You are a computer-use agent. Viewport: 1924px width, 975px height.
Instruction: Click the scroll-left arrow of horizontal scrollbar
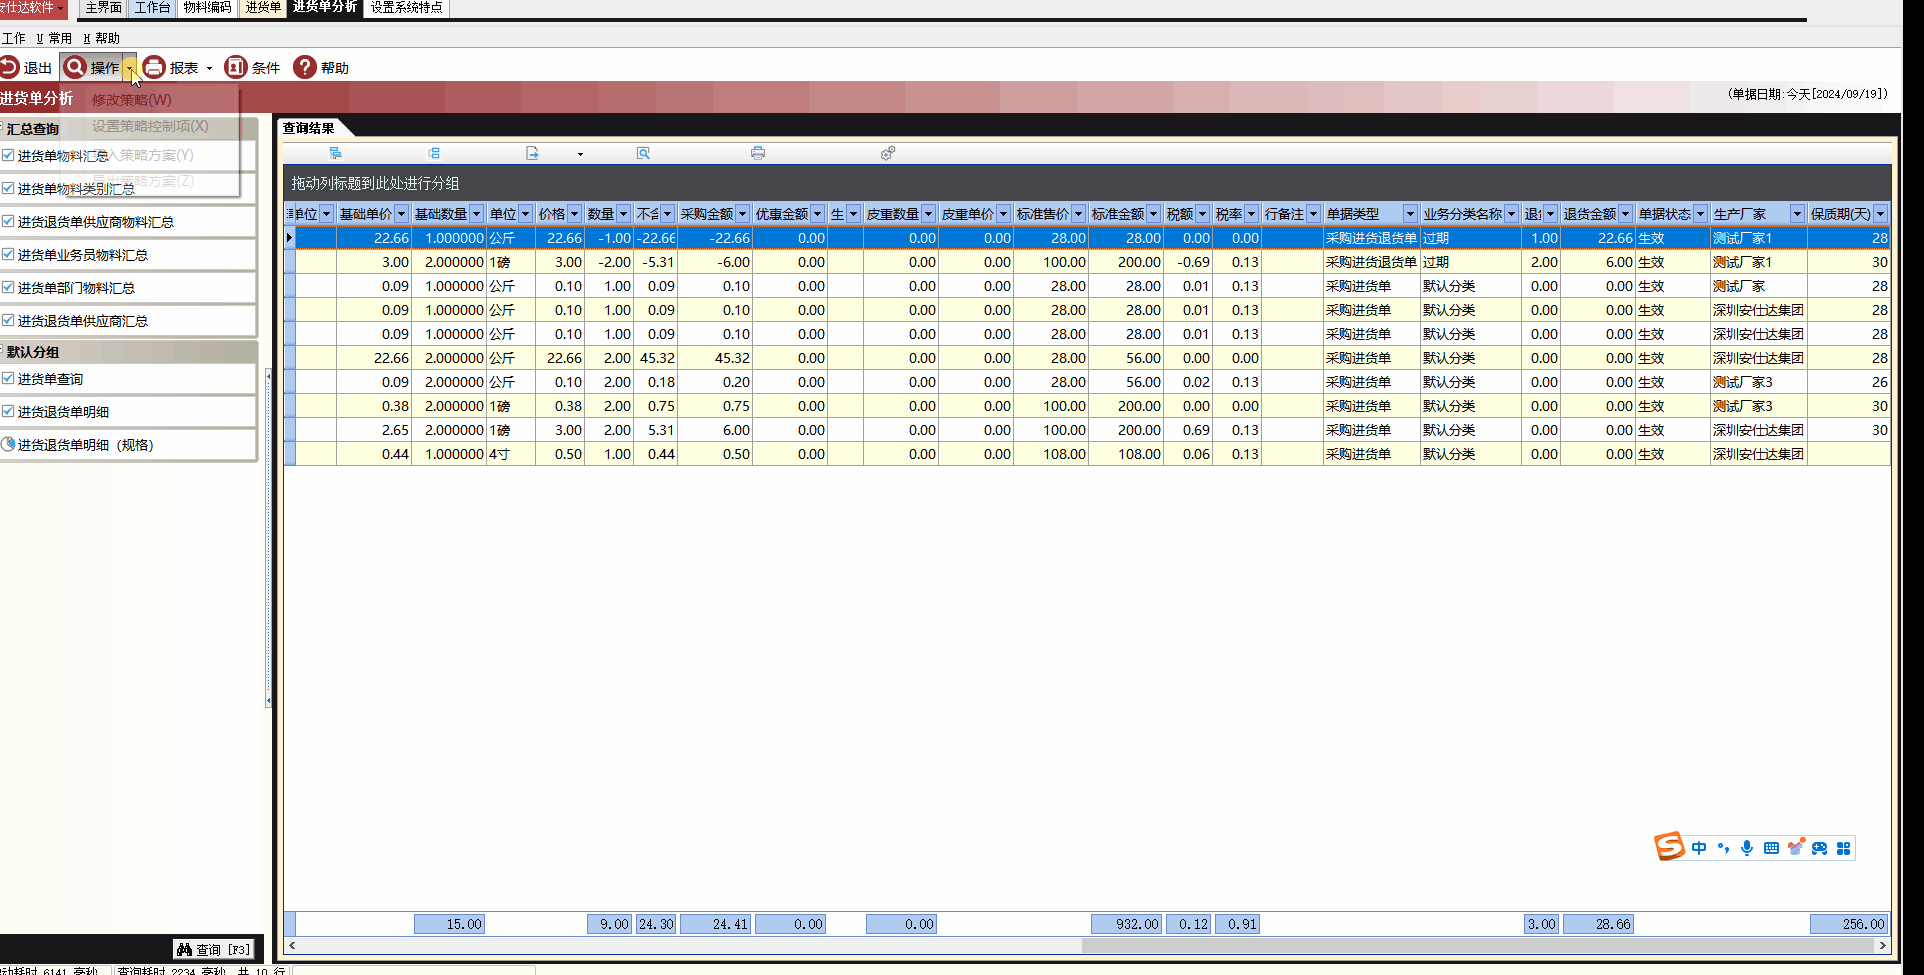292,945
